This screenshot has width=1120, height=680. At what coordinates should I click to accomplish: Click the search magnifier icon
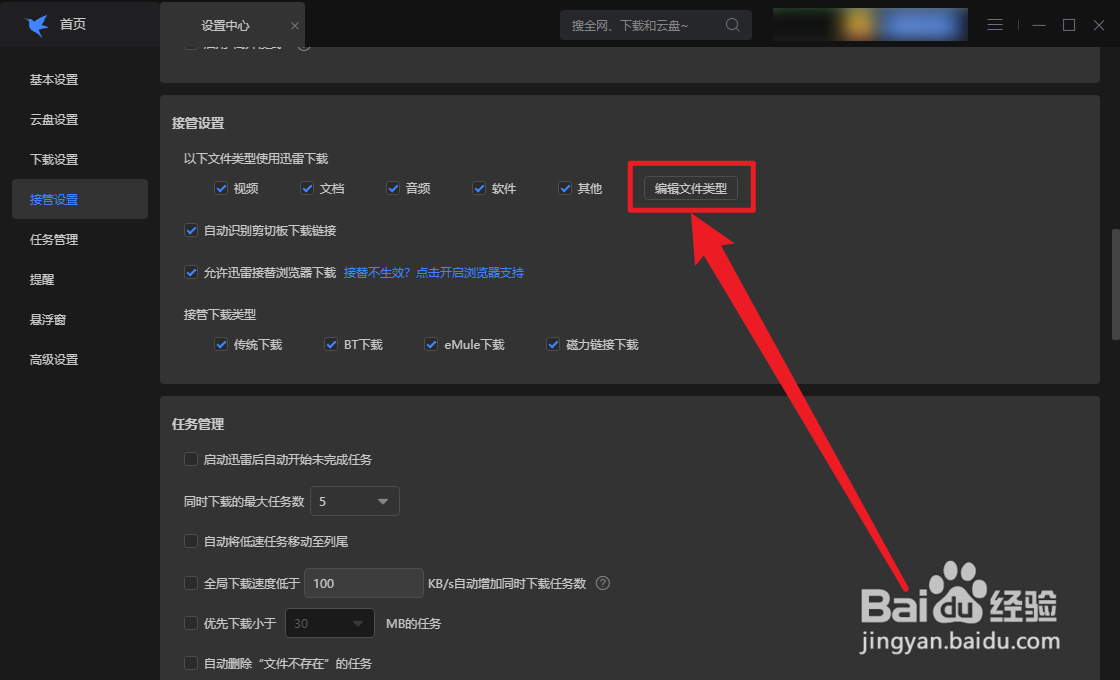[733, 24]
